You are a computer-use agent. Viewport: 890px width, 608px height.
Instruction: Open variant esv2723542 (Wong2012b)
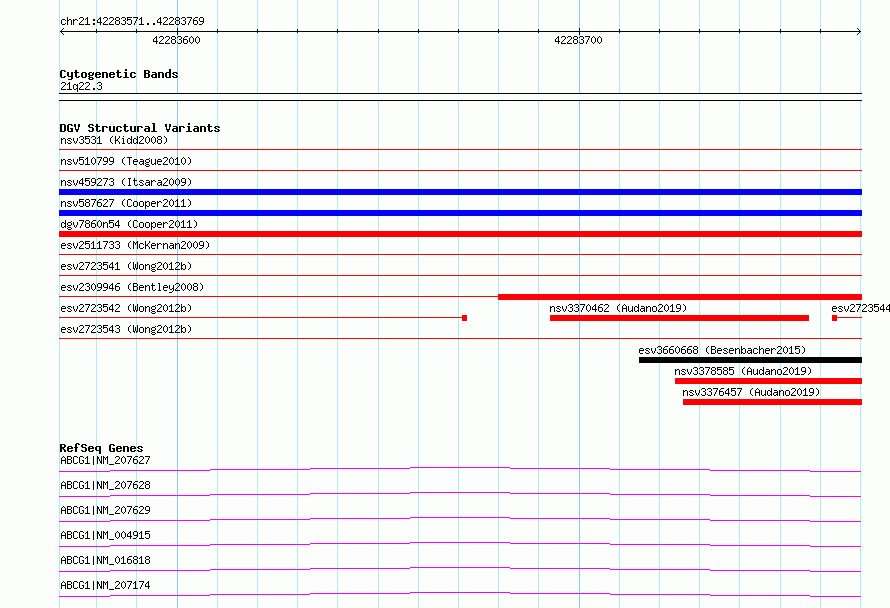(126, 308)
